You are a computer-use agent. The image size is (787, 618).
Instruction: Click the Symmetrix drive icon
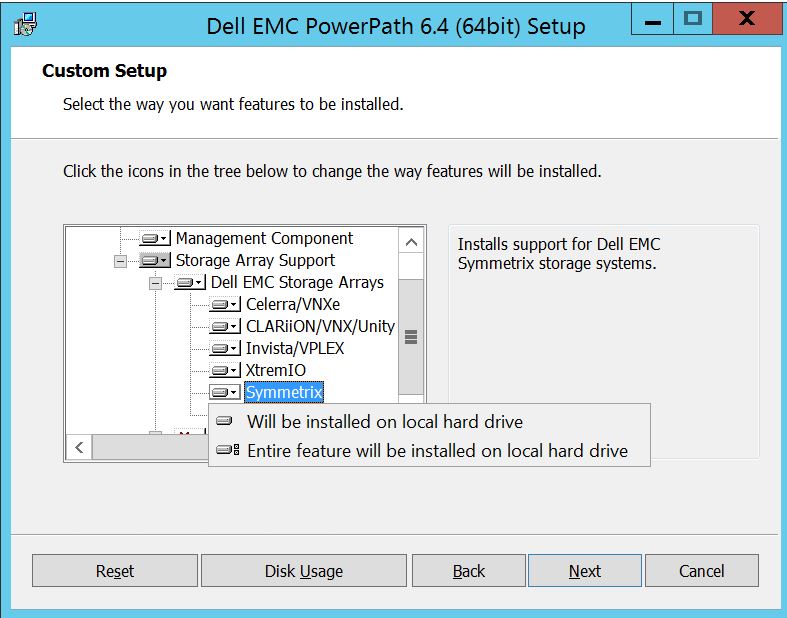[x=225, y=393]
